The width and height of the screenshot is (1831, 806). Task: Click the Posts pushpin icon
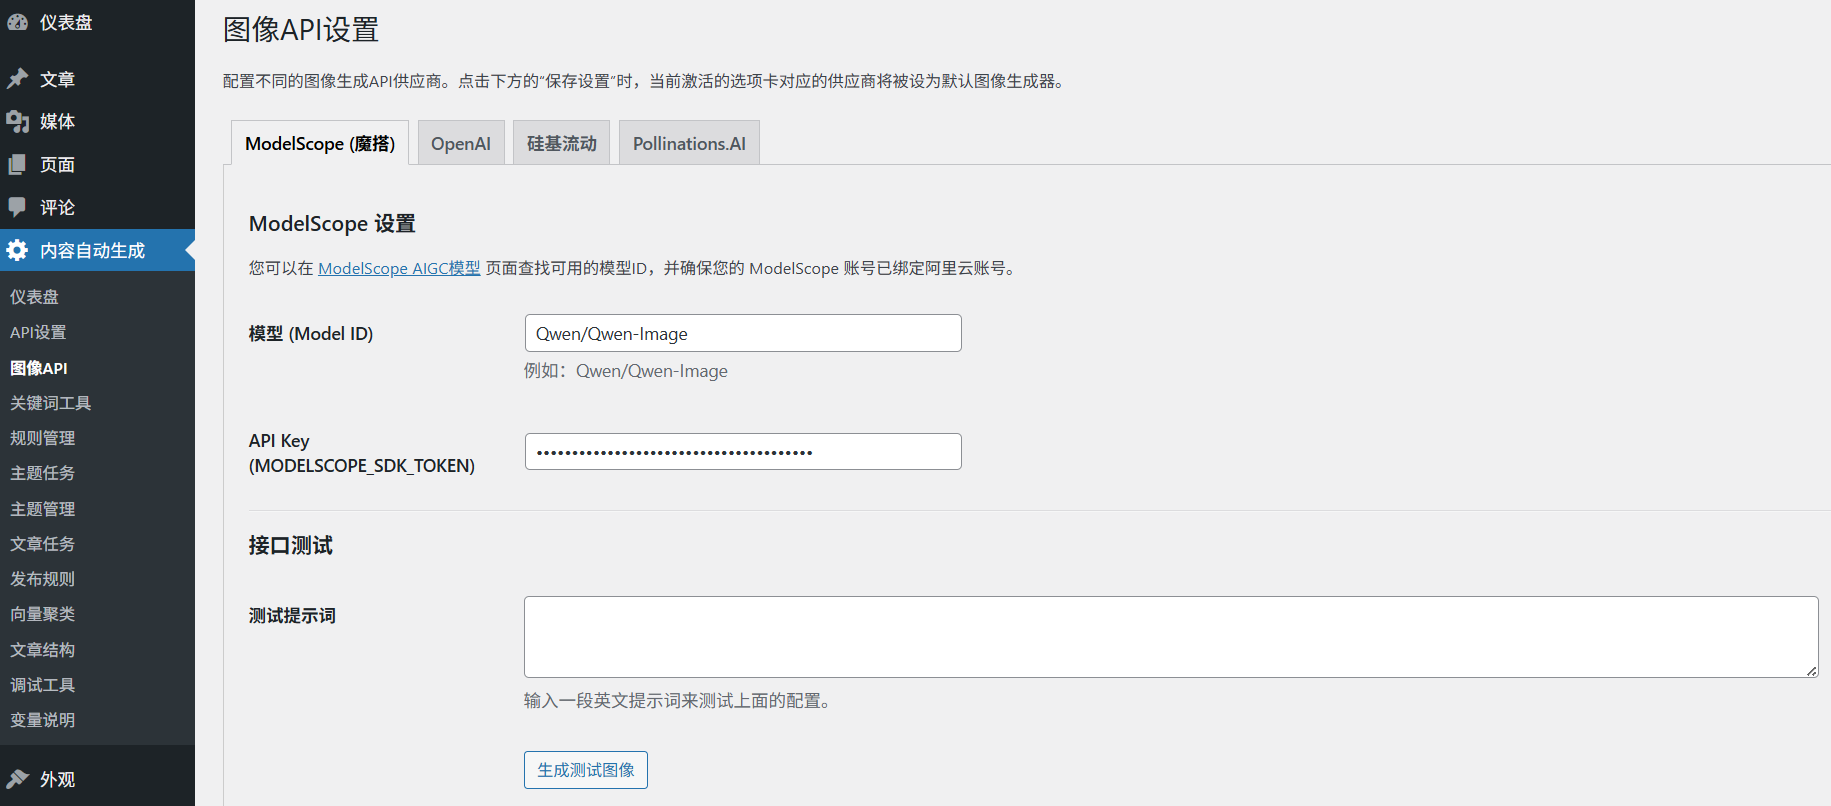point(18,79)
